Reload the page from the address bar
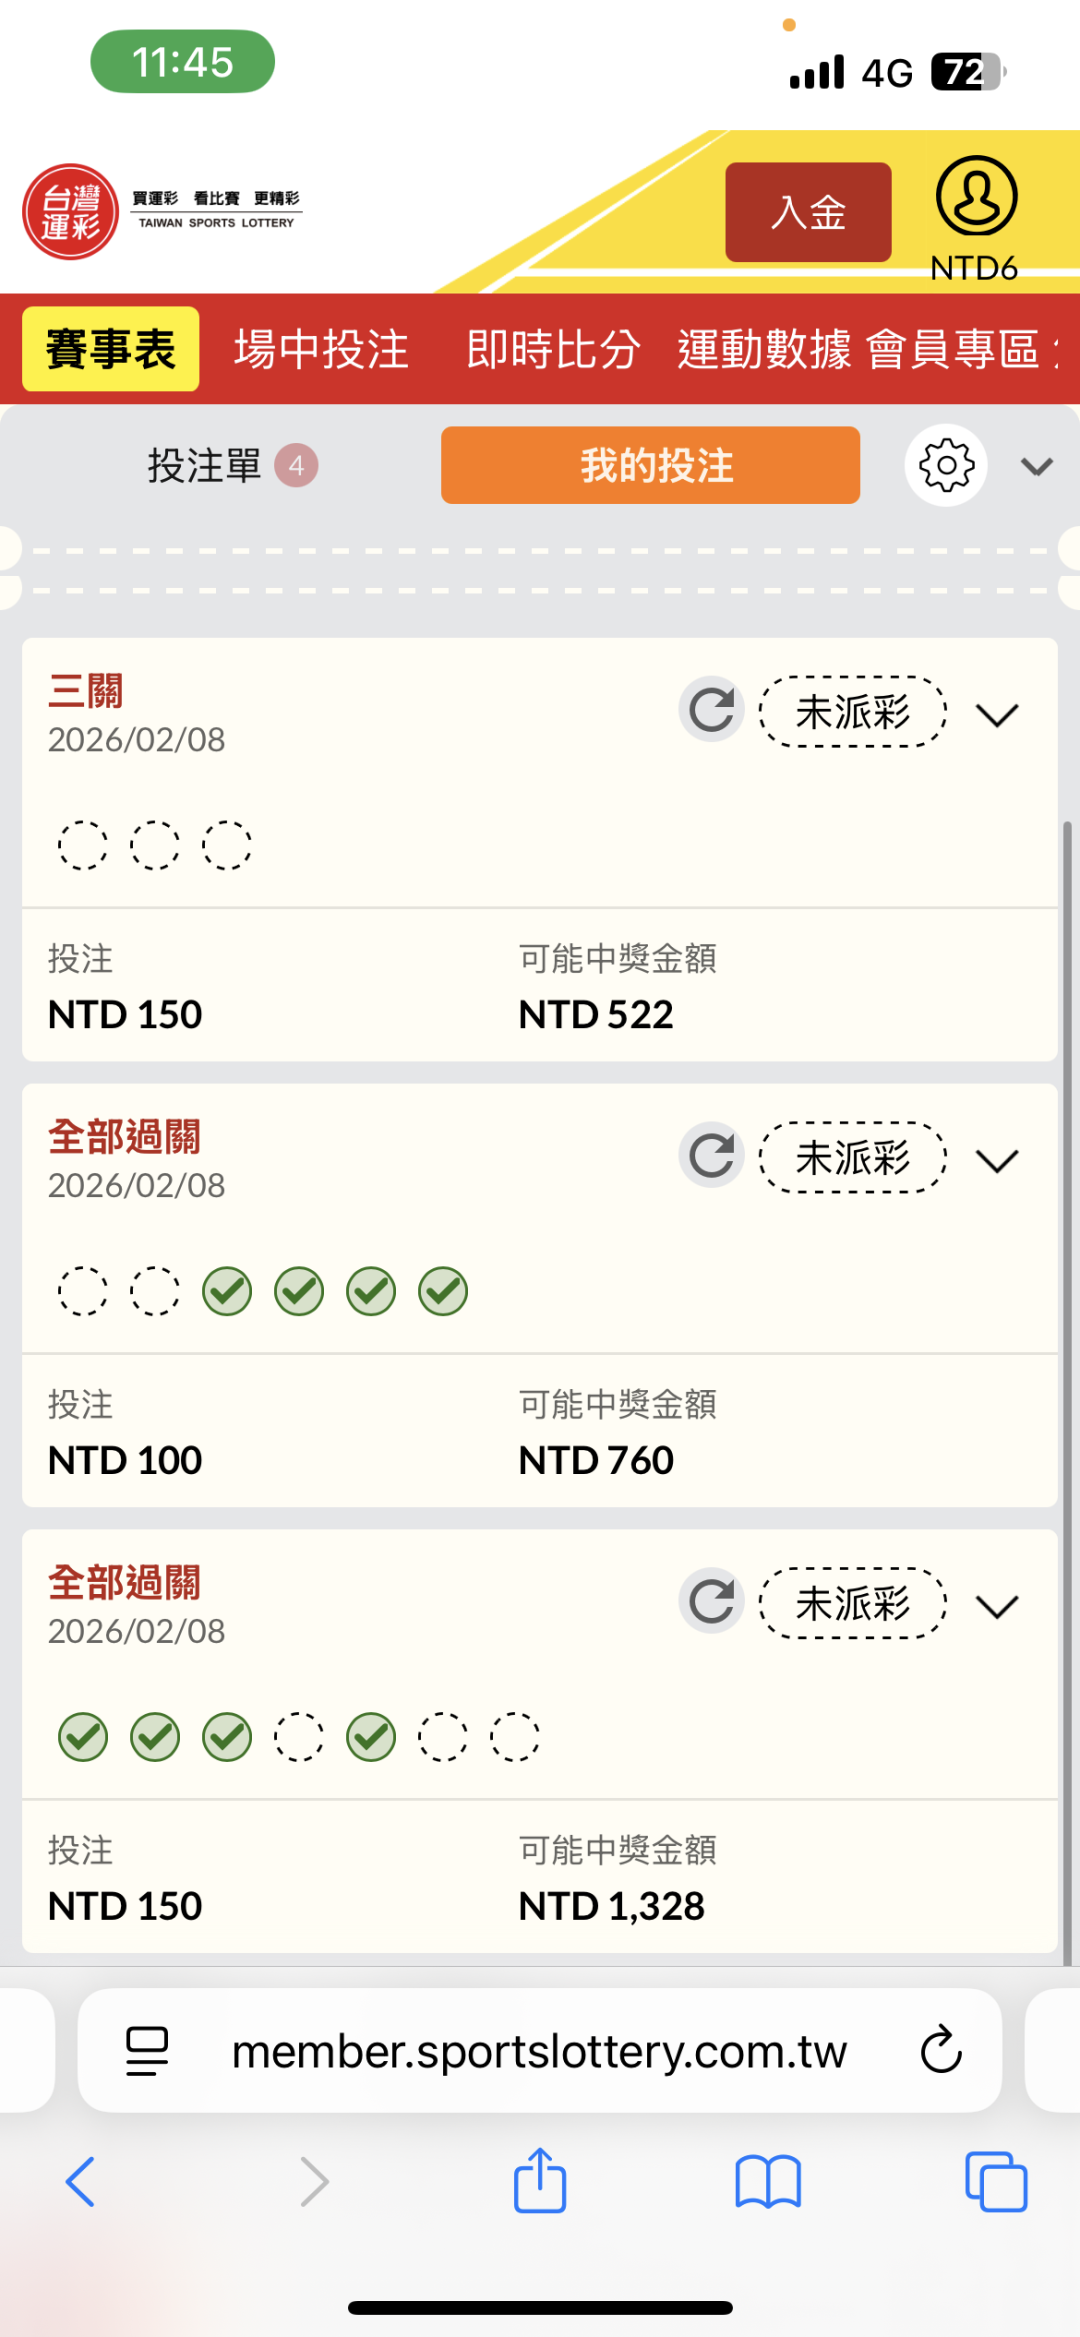 940,2050
